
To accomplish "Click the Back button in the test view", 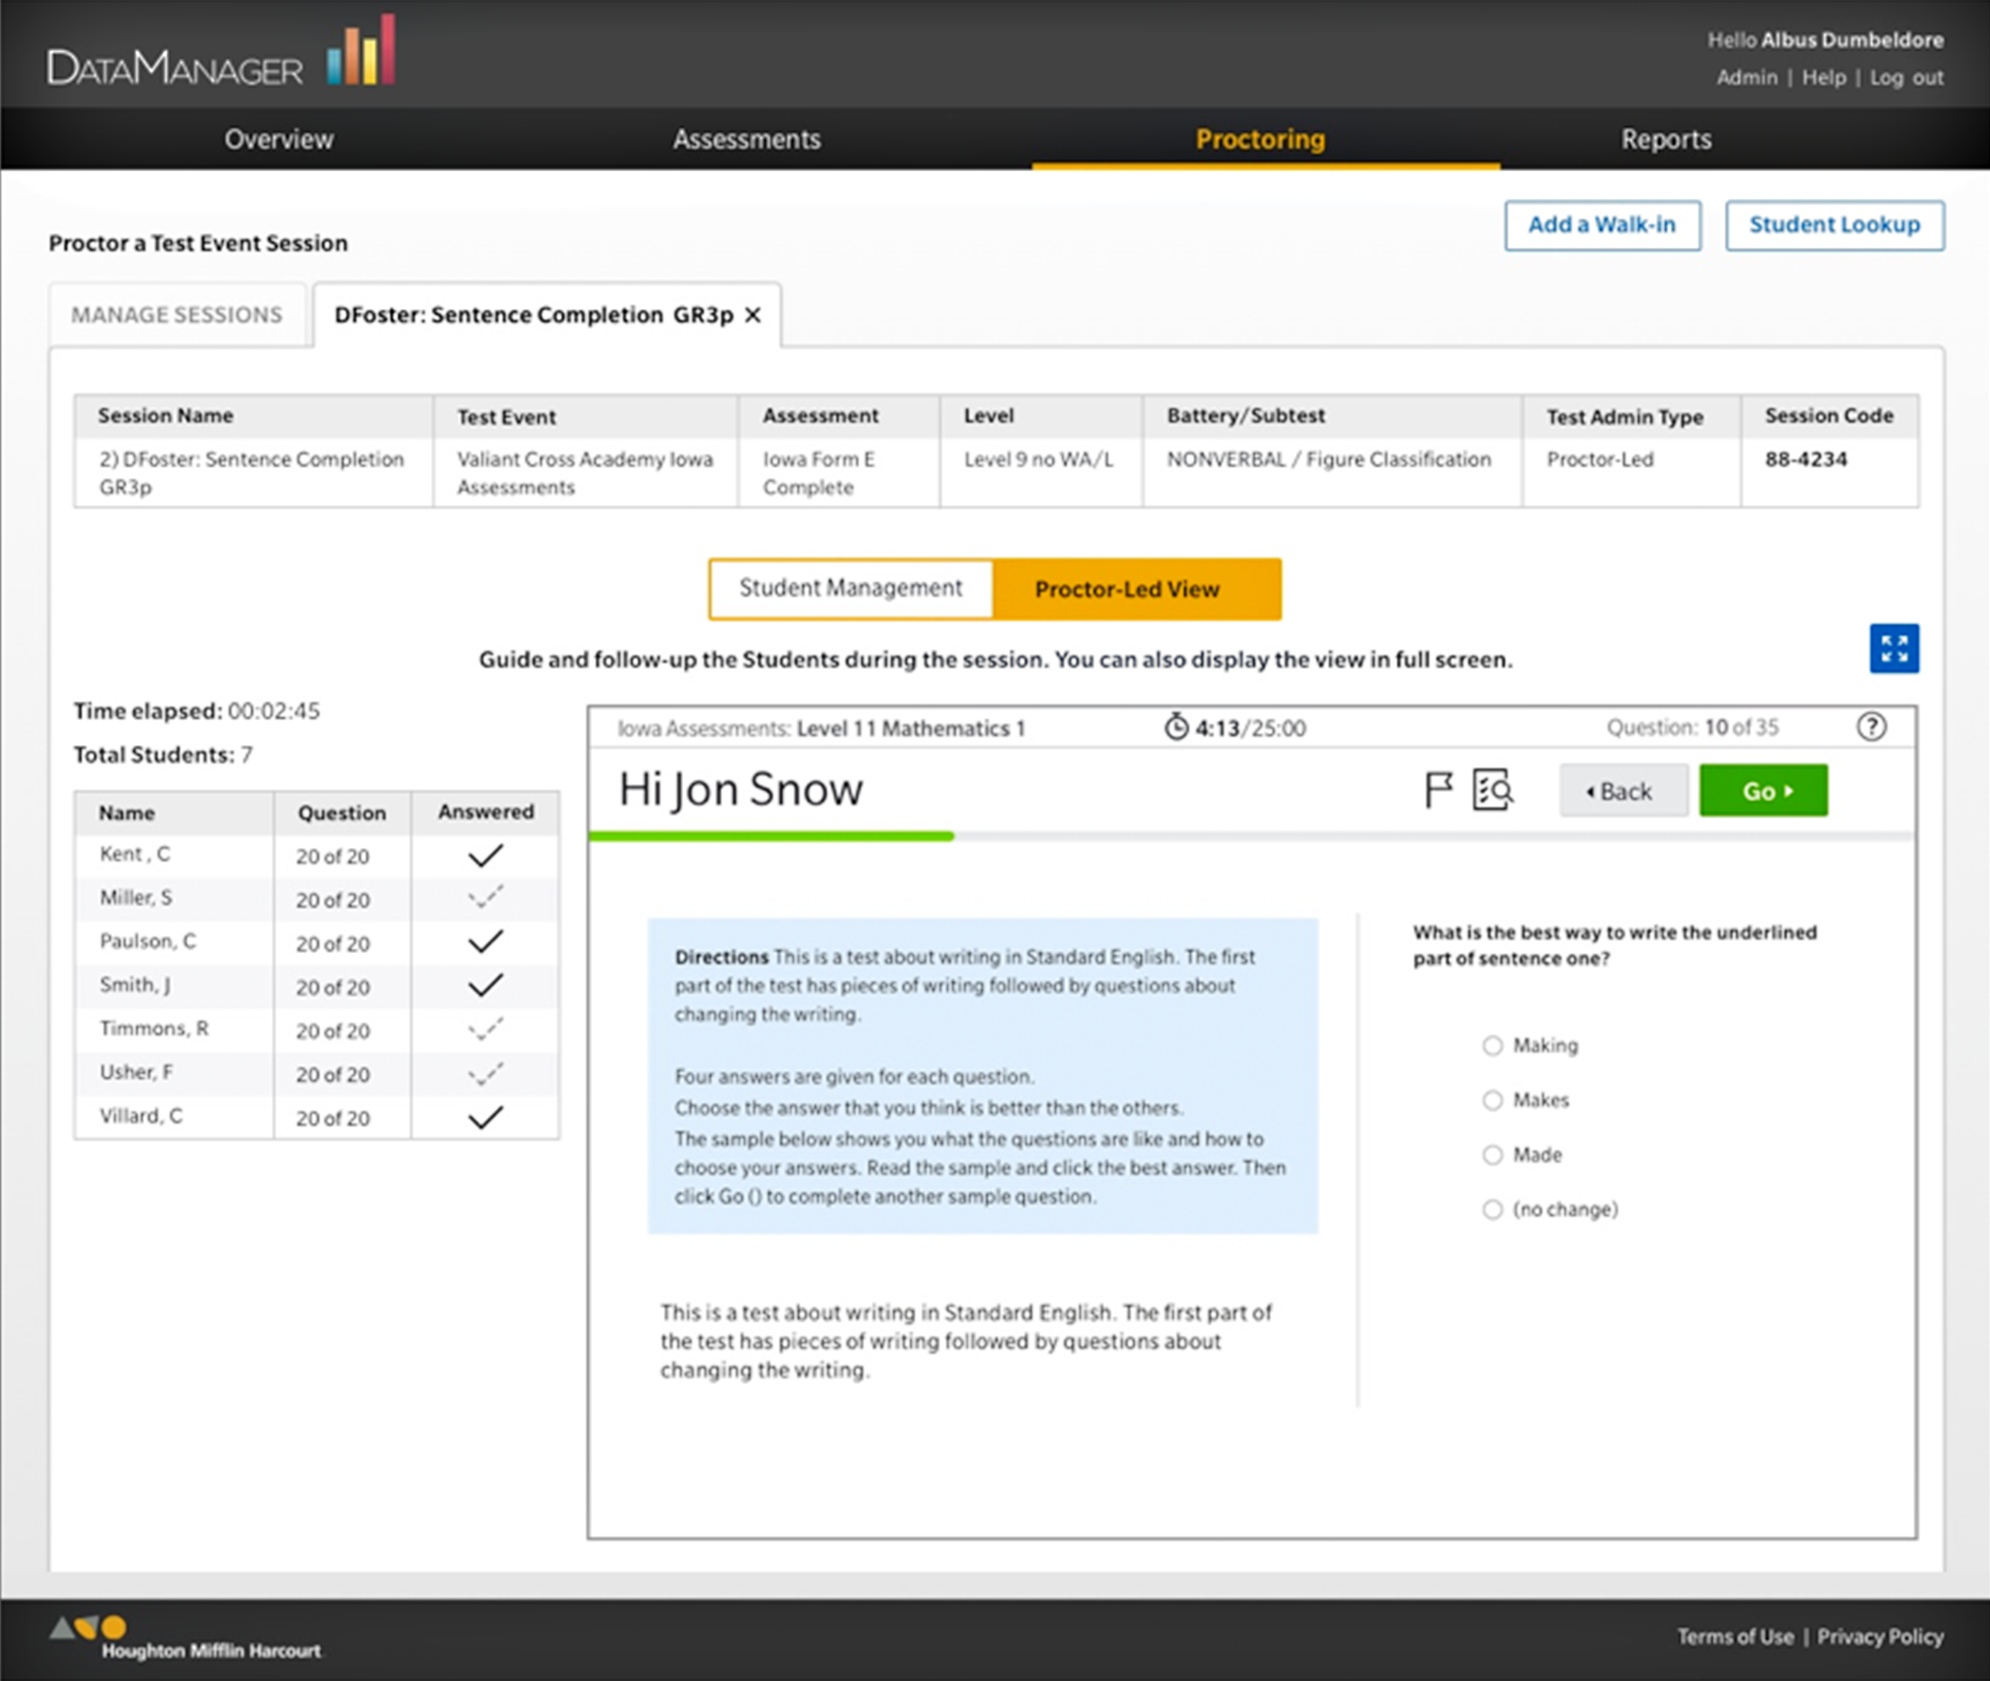I will pyautogui.click(x=1622, y=790).
